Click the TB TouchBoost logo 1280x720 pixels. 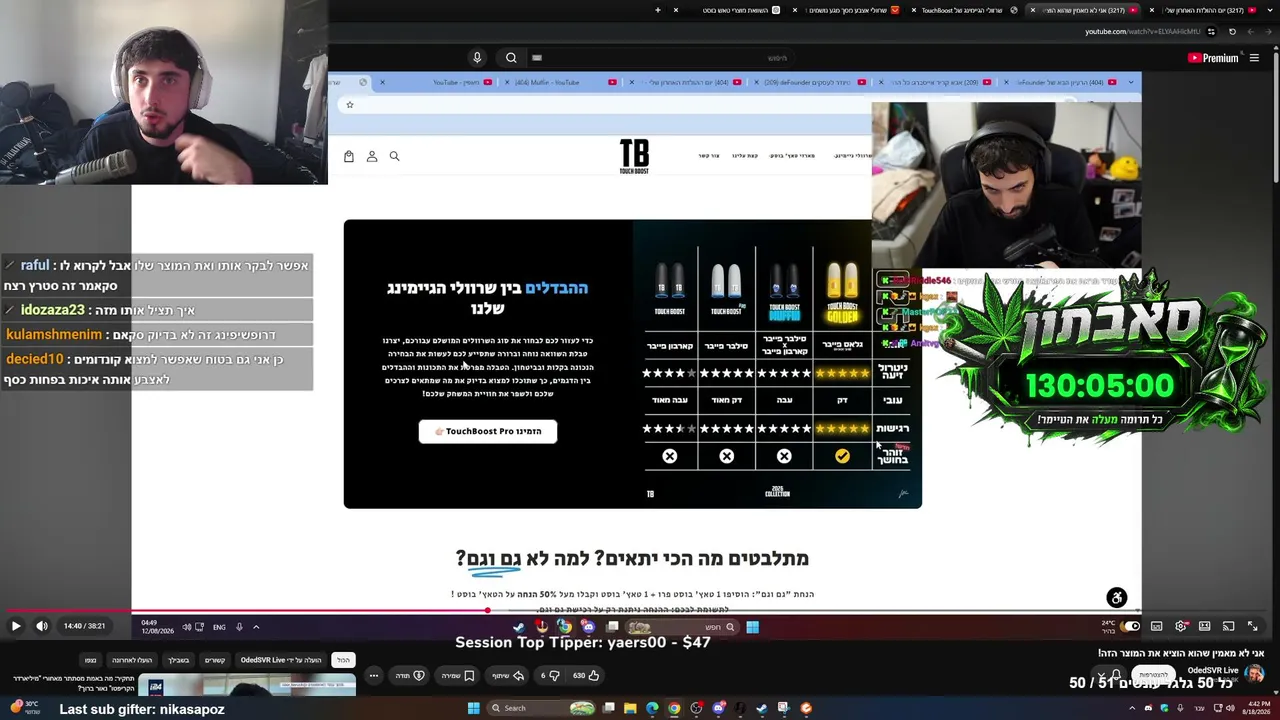click(634, 157)
